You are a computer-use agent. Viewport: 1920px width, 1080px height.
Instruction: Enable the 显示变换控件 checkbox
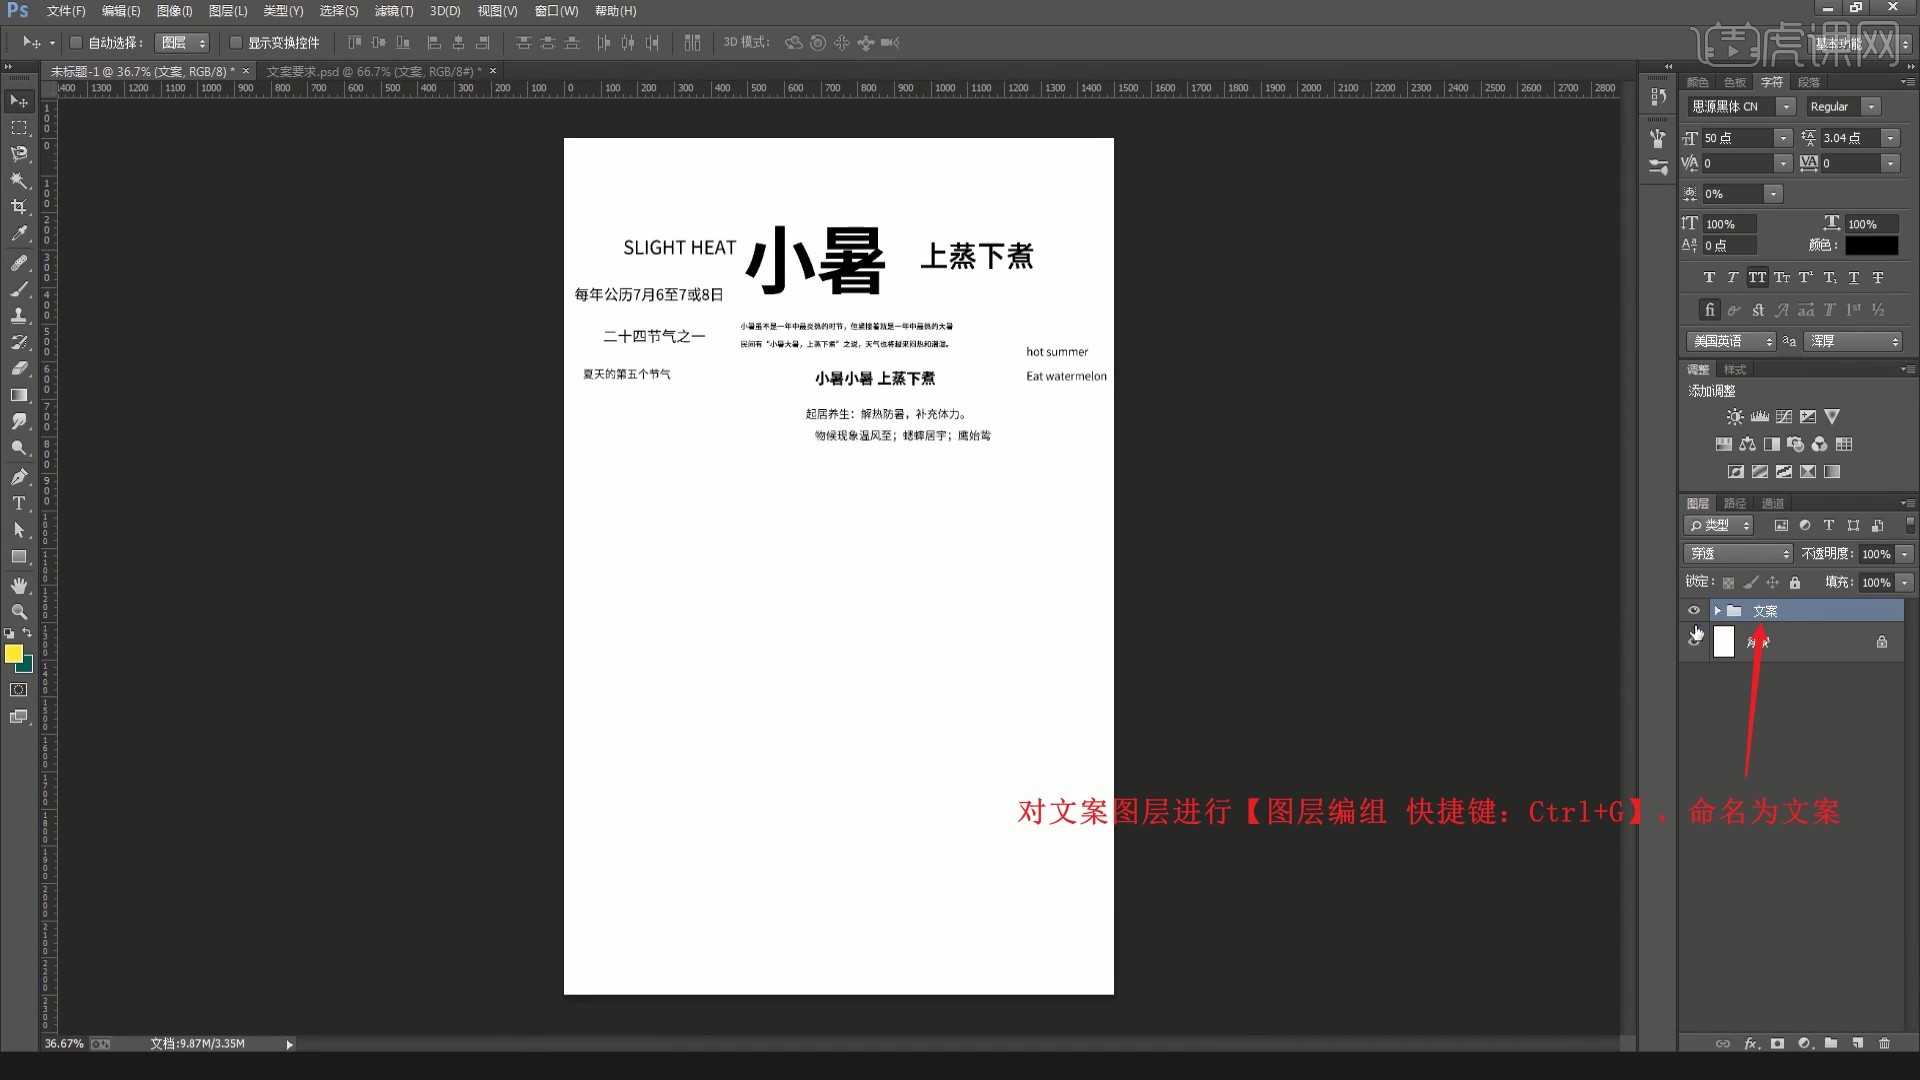(236, 43)
